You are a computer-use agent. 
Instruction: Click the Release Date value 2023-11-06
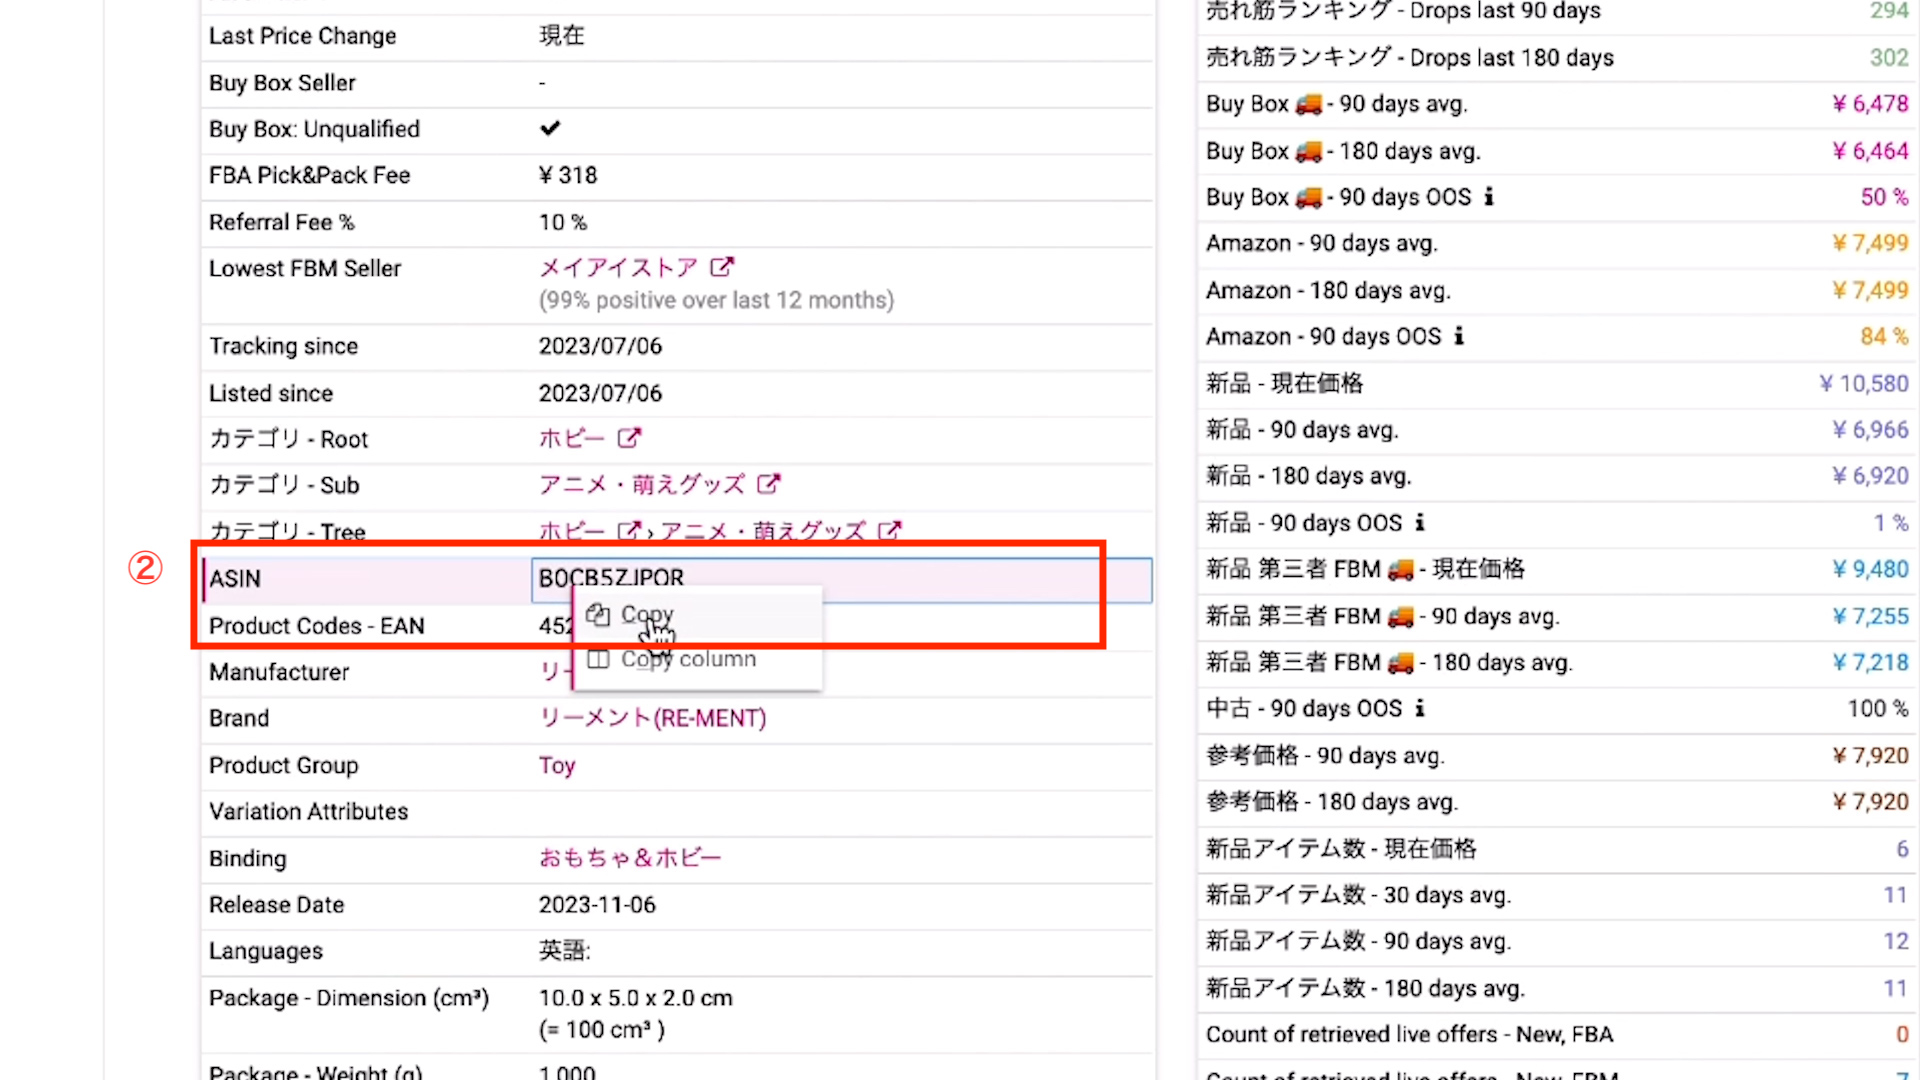[597, 904]
